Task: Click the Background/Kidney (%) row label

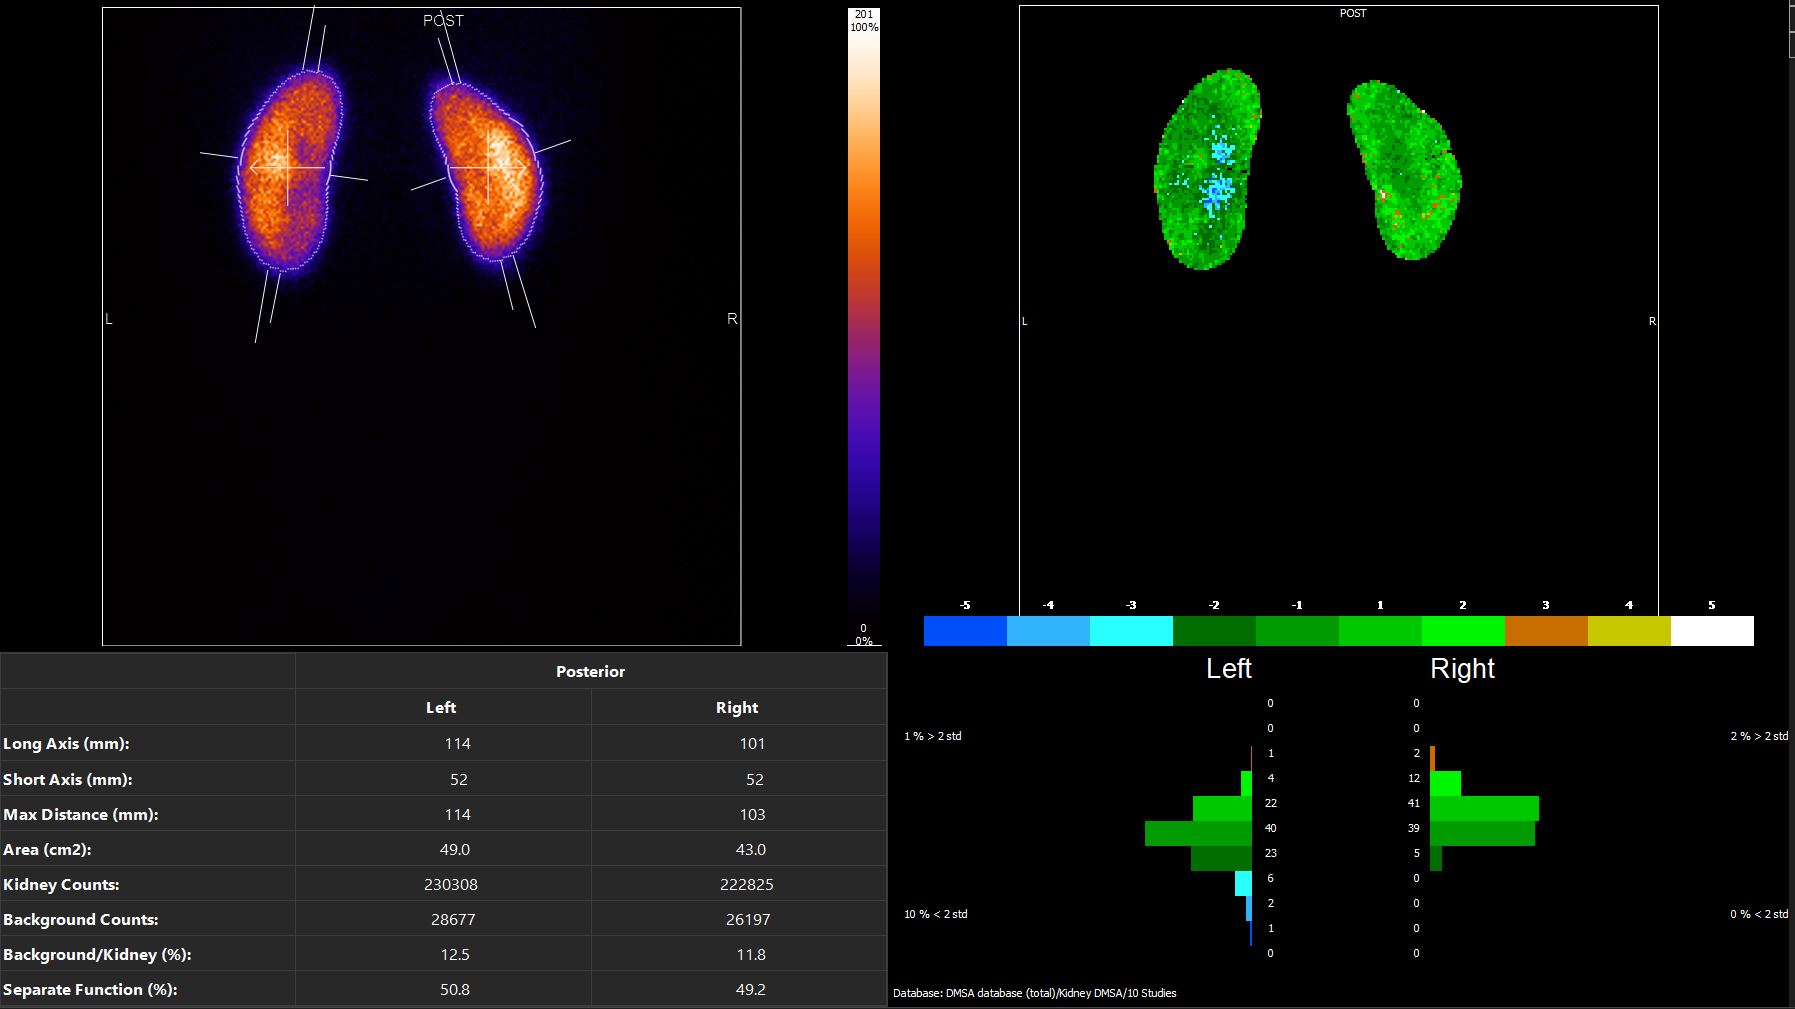Action: pyautogui.click(x=97, y=954)
